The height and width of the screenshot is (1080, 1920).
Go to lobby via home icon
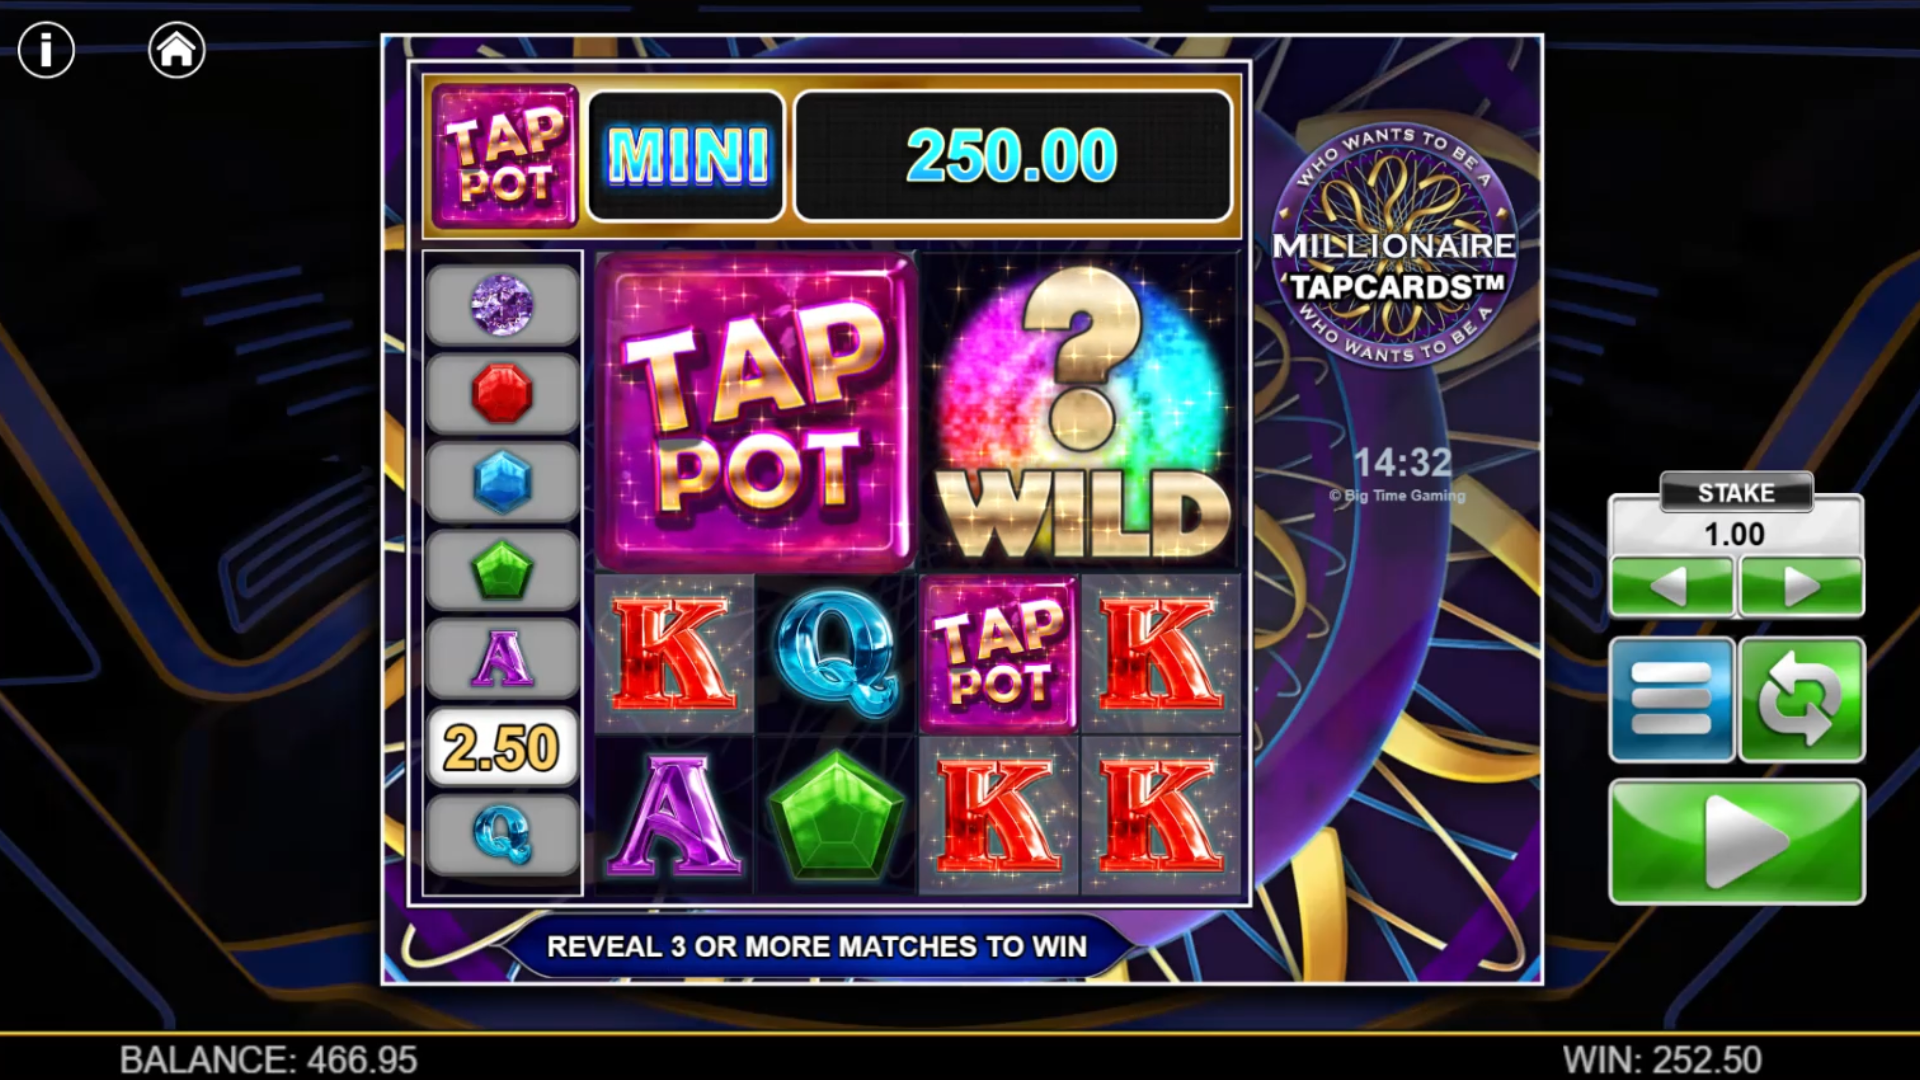177,49
